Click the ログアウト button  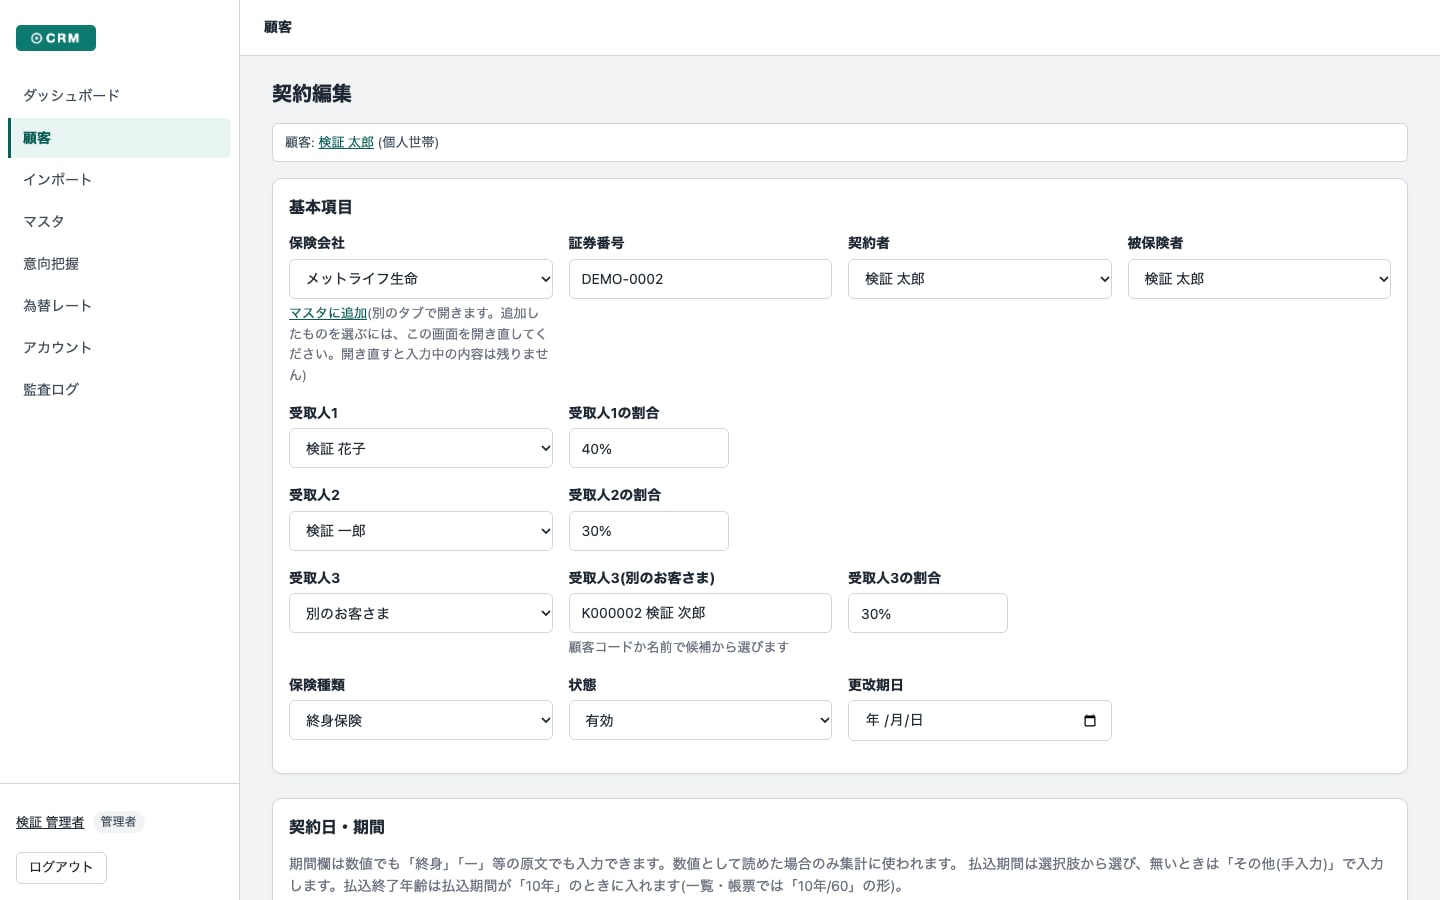click(x=61, y=867)
